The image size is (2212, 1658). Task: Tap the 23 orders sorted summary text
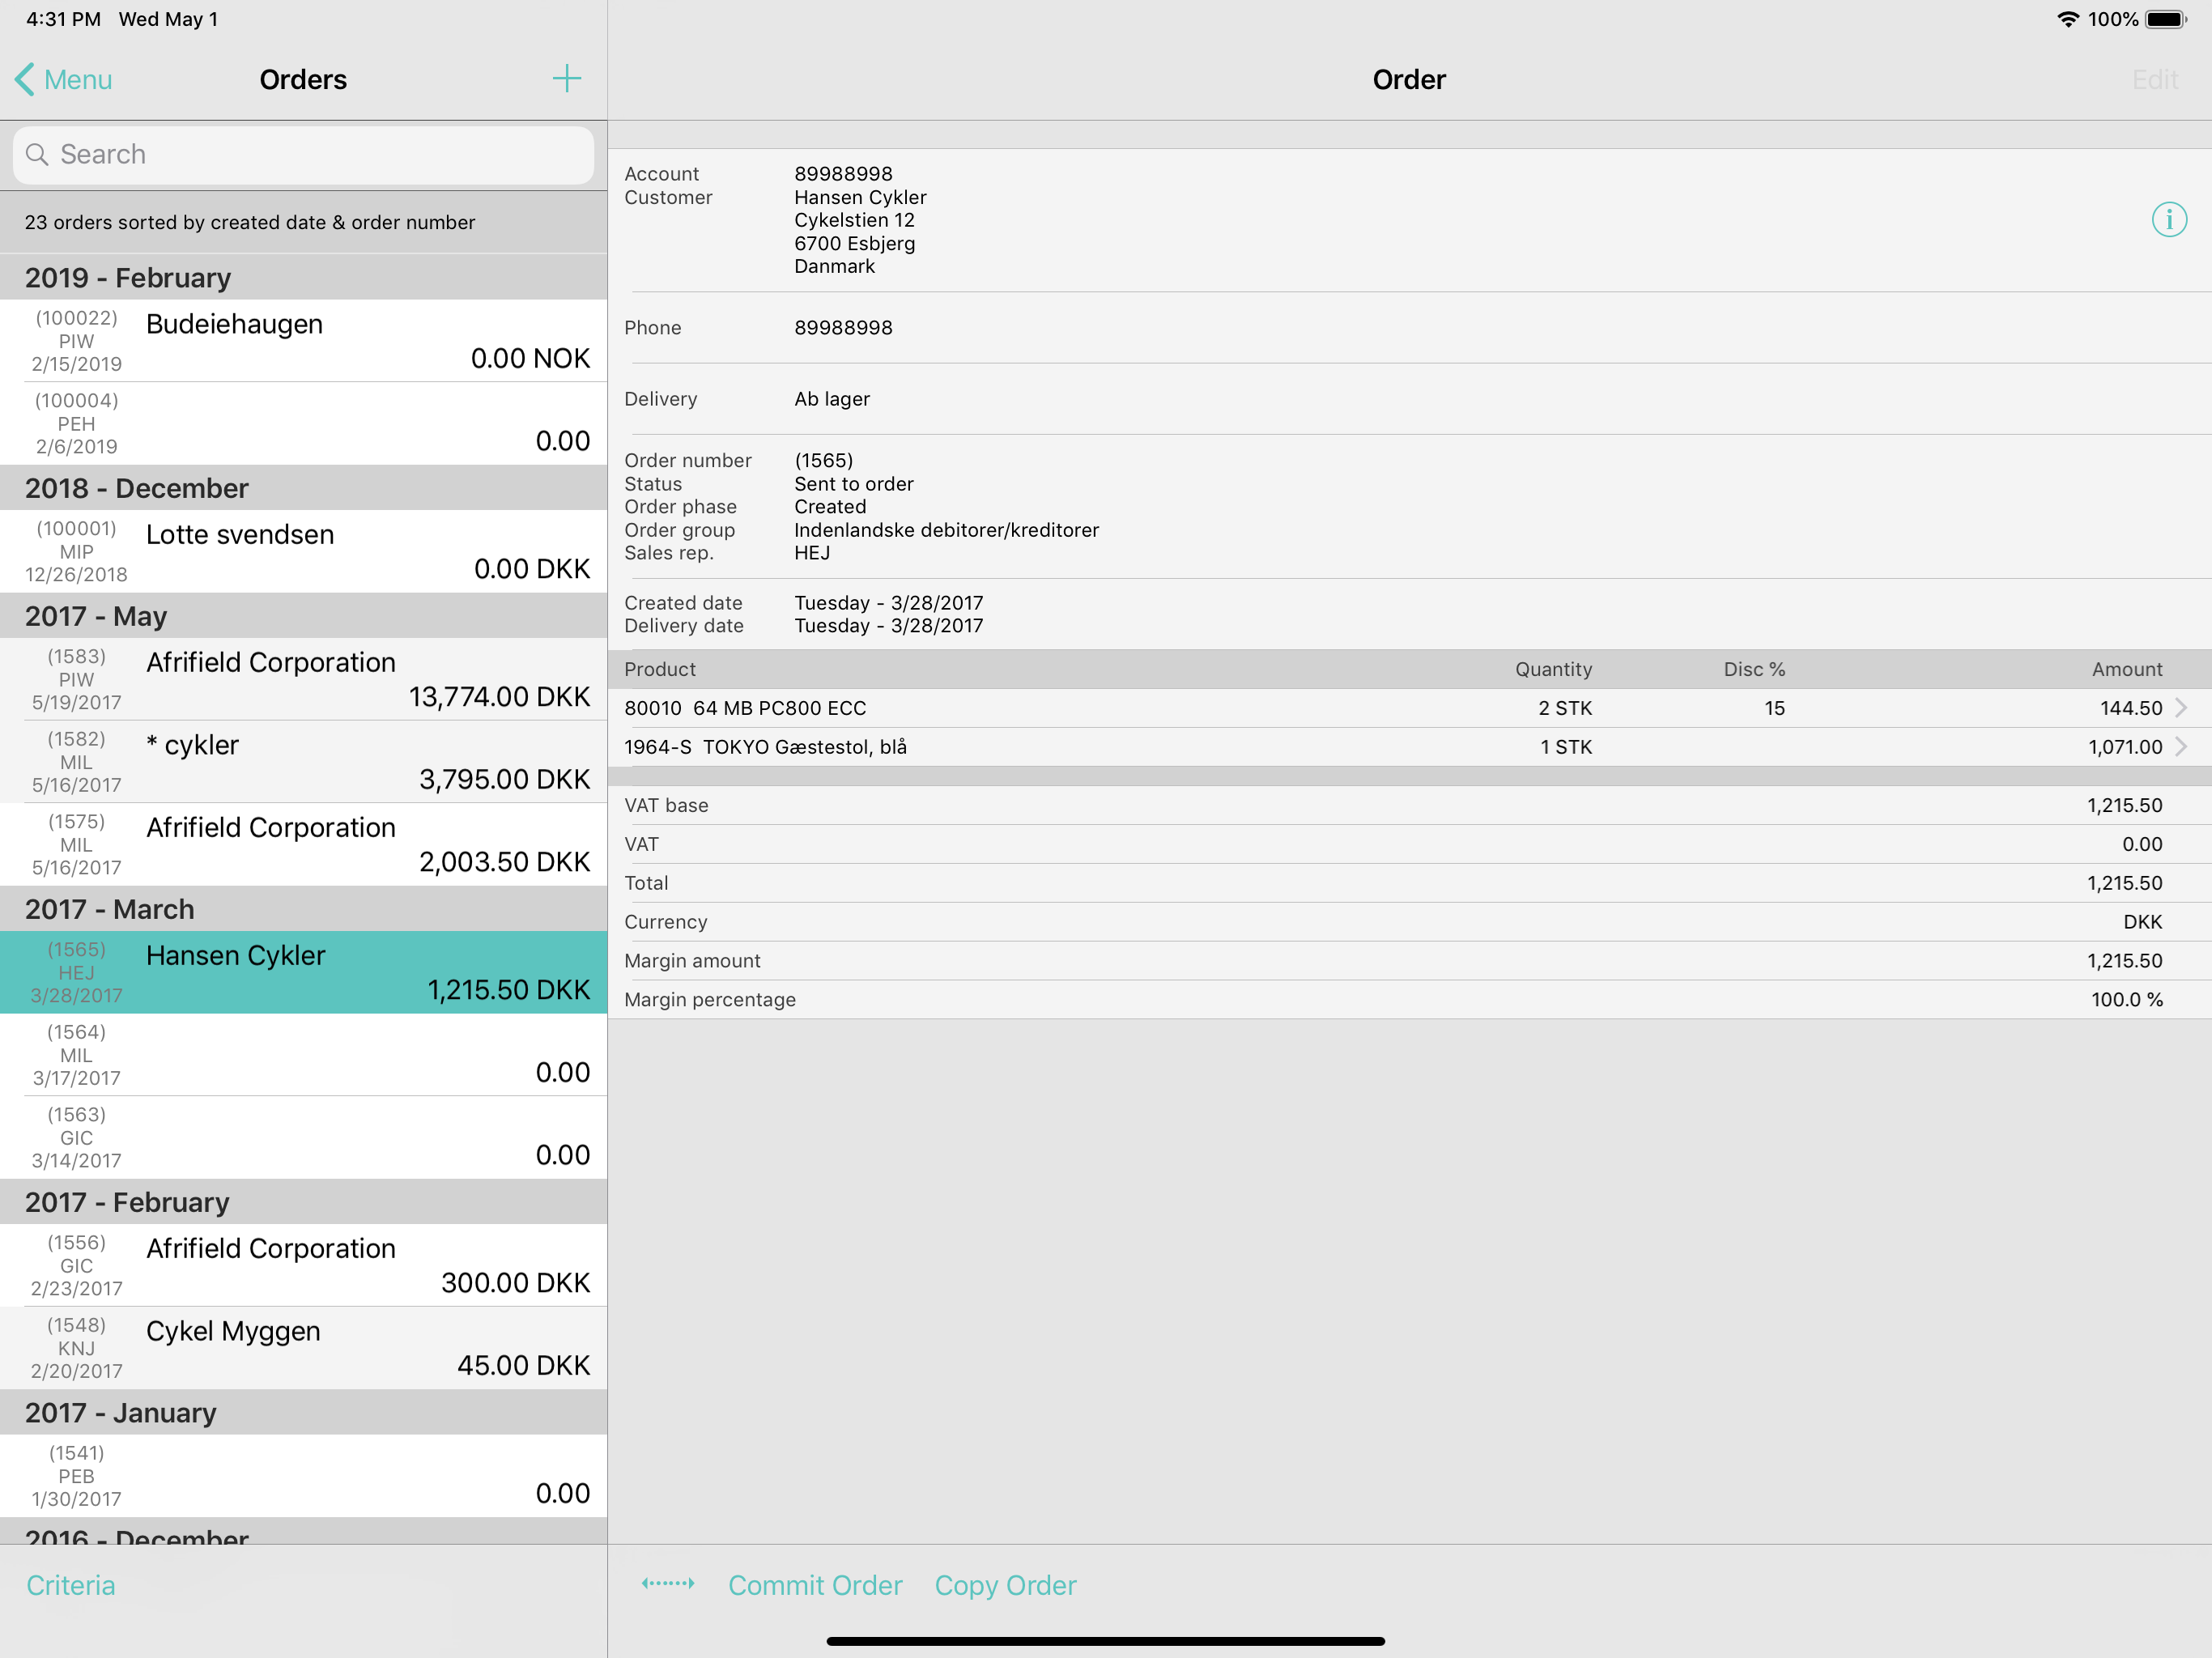click(x=250, y=222)
